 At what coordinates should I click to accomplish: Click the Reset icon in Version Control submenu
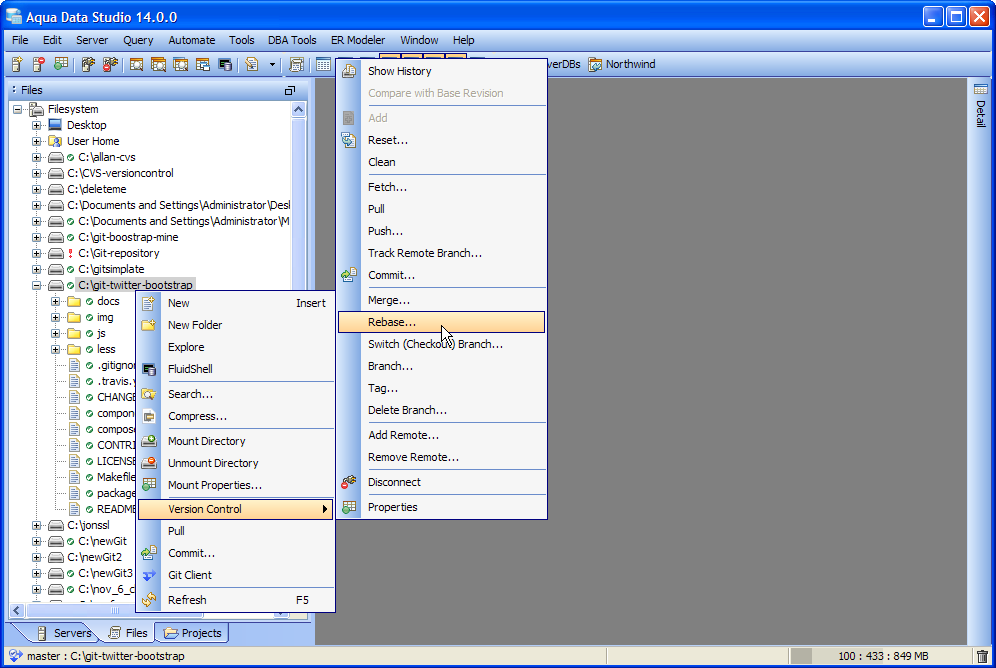point(349,140)
